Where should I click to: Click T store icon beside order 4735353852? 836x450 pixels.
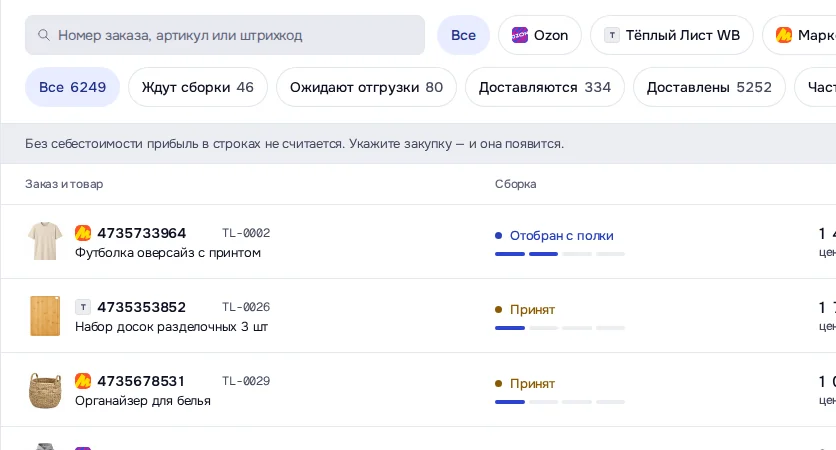click(83, 307)
